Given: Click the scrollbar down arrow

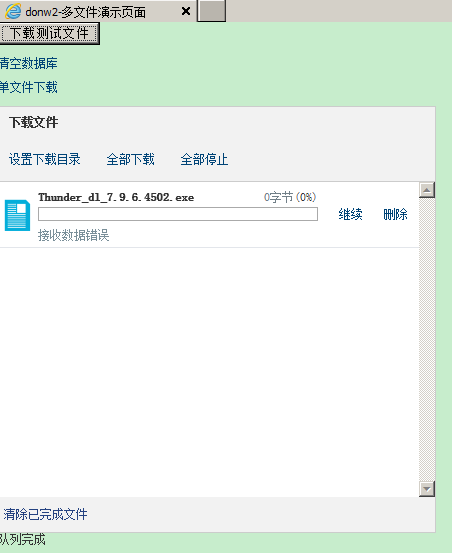Looking at the screenshot, I should (x=427, y=489).
